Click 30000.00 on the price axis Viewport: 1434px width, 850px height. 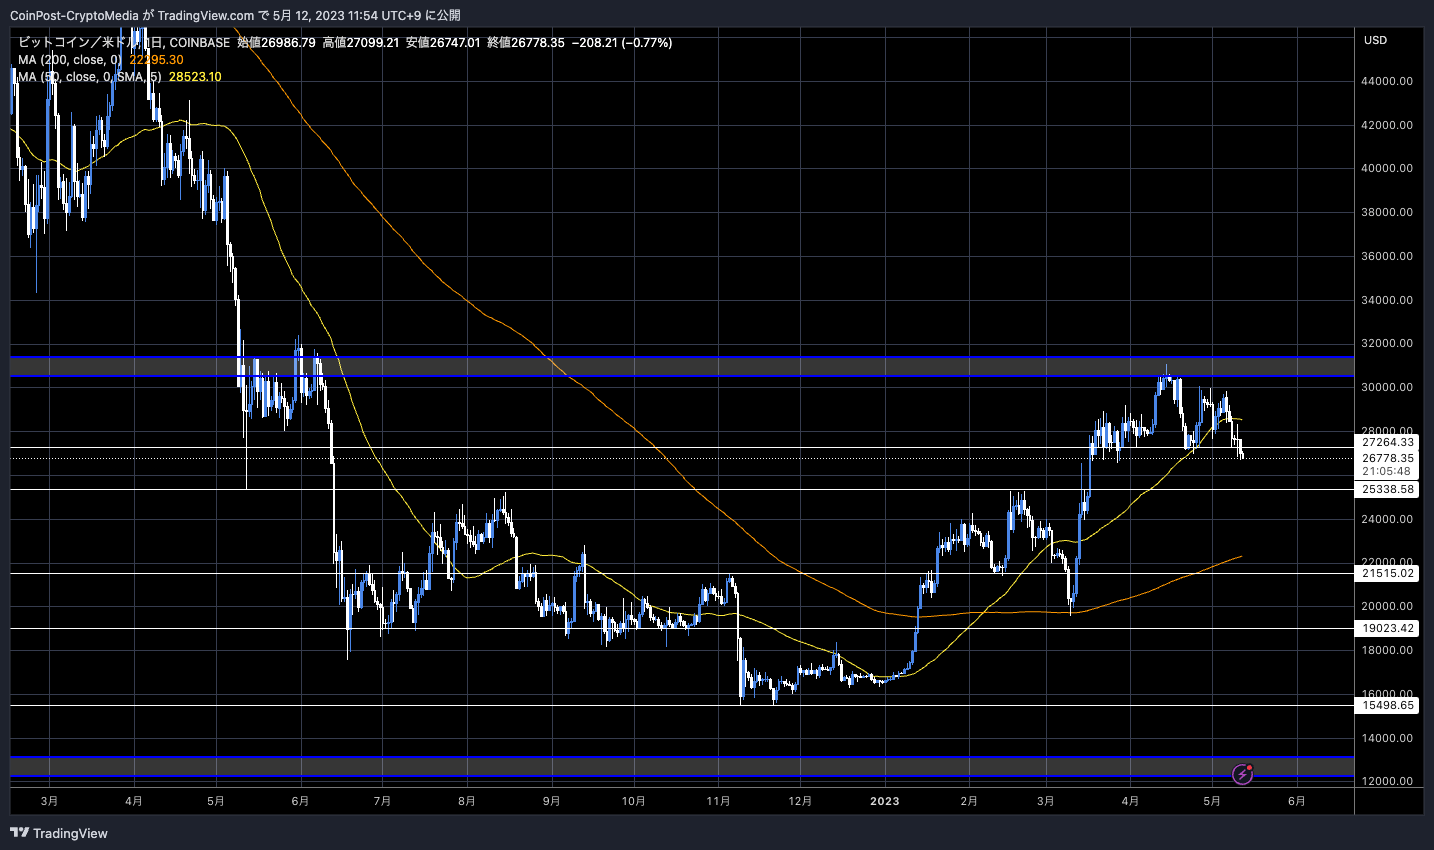pyautogui.click(x=1387, y=387)
